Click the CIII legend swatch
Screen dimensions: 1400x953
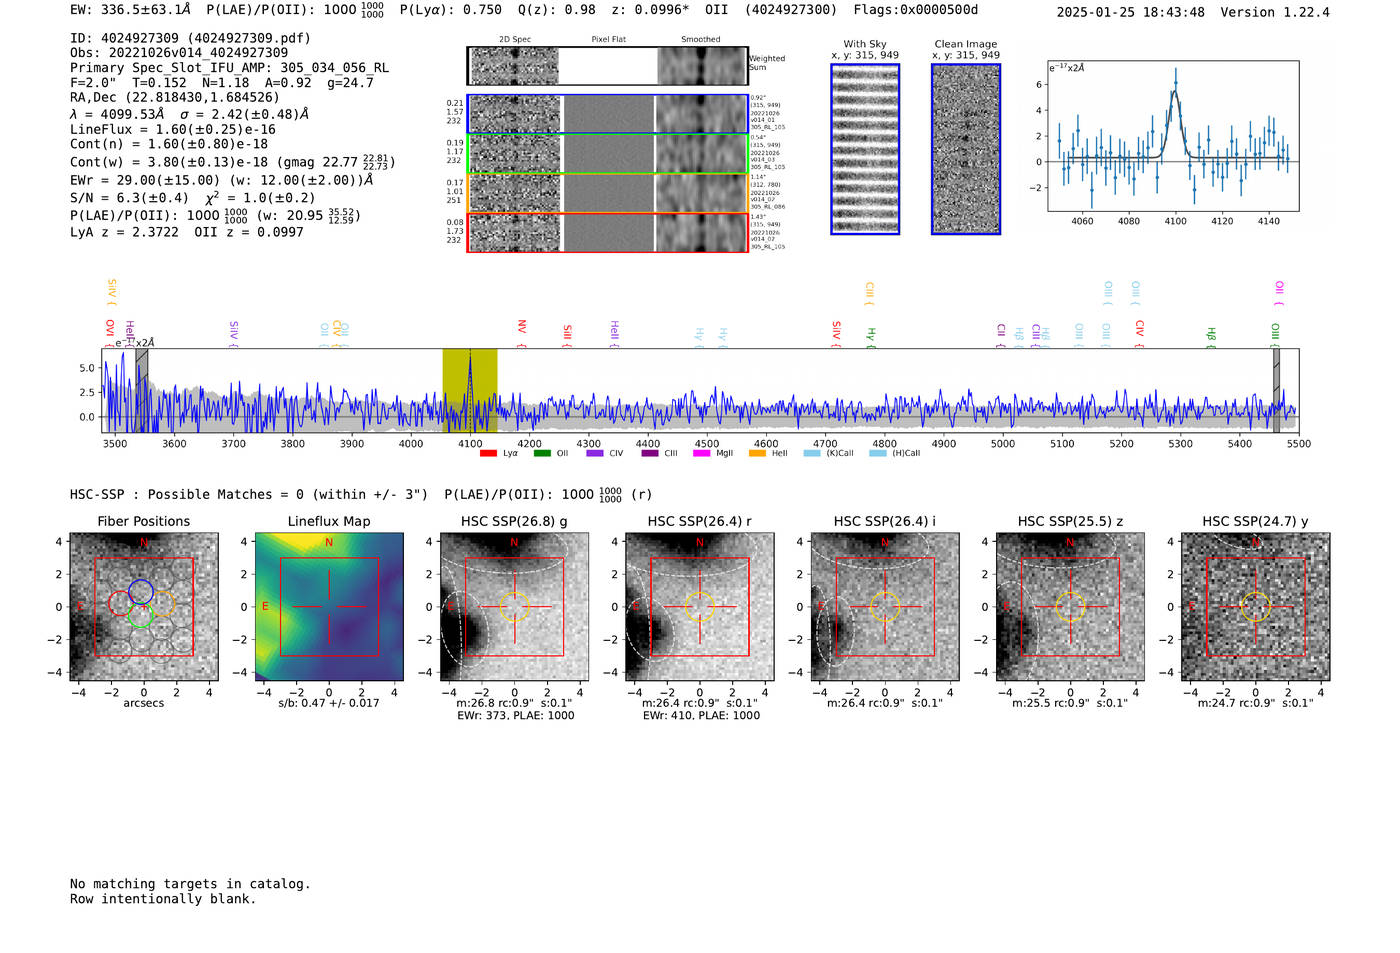coord(650,453)
